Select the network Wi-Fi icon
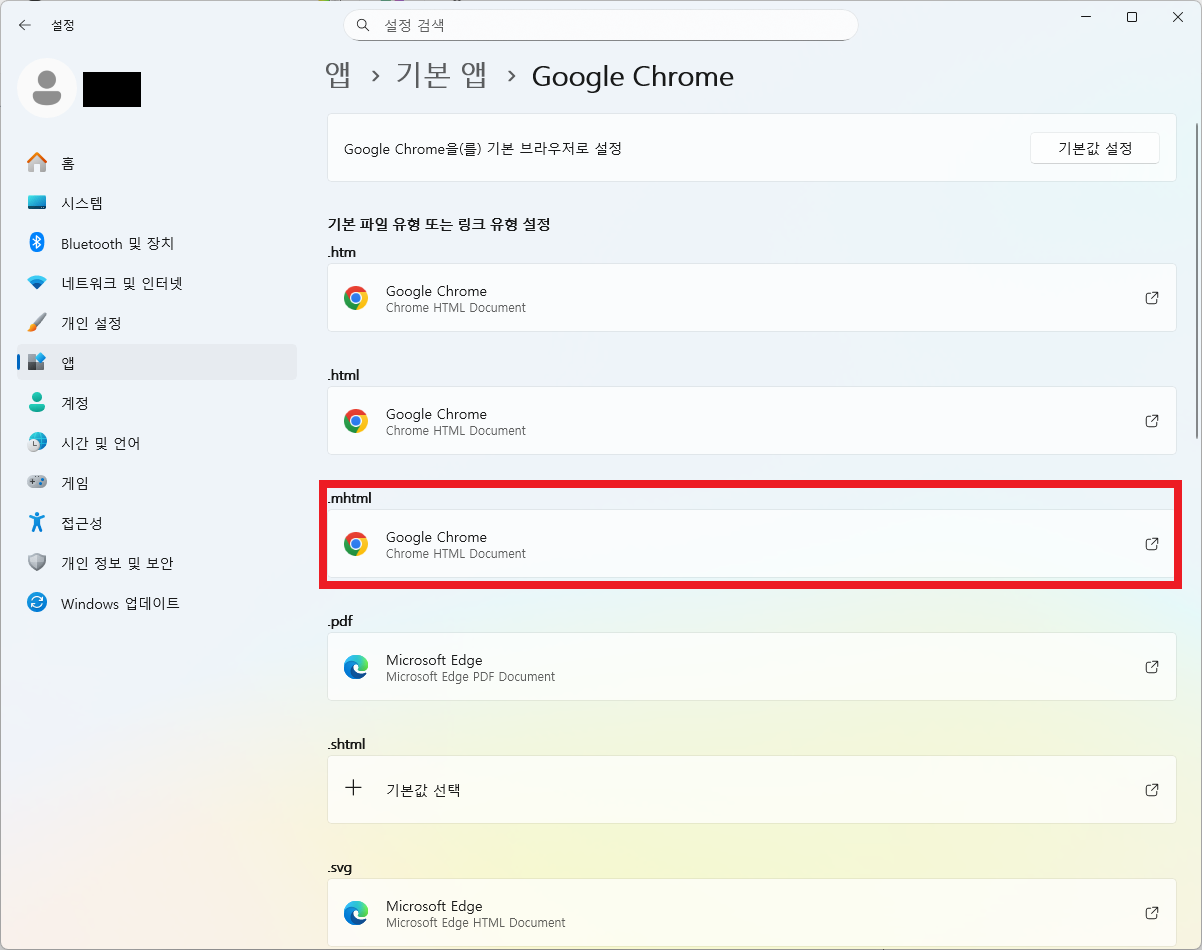 click(x=37, y=283)
